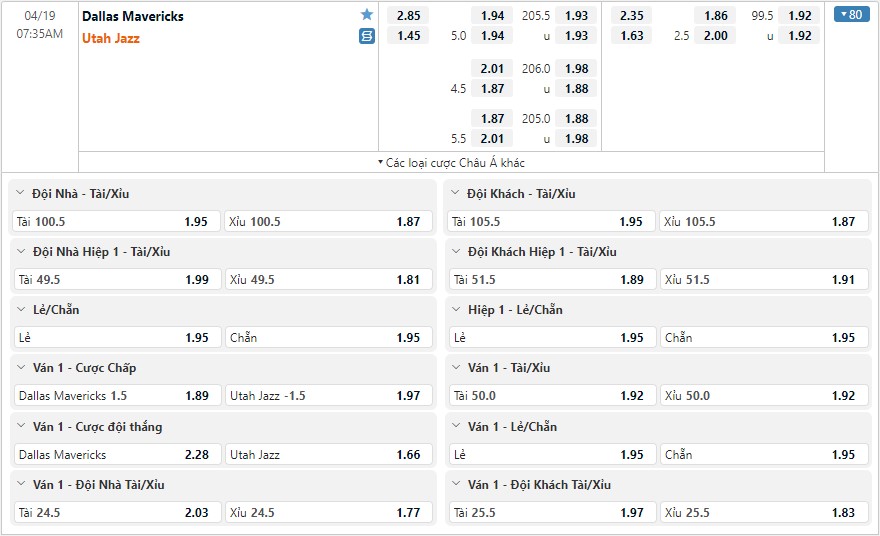This screenshot has width=880, height=536.
Task: Pick first-half Utah Jazz odds 1.63
Action: 631,36
